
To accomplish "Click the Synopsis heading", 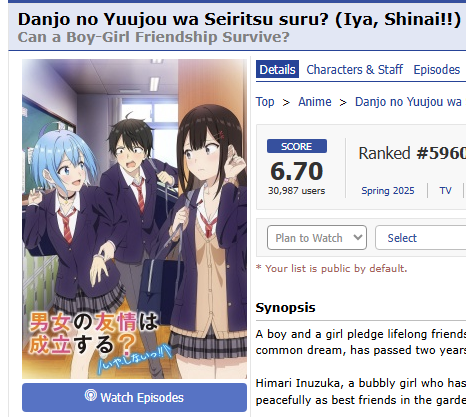I will point(285,307).
